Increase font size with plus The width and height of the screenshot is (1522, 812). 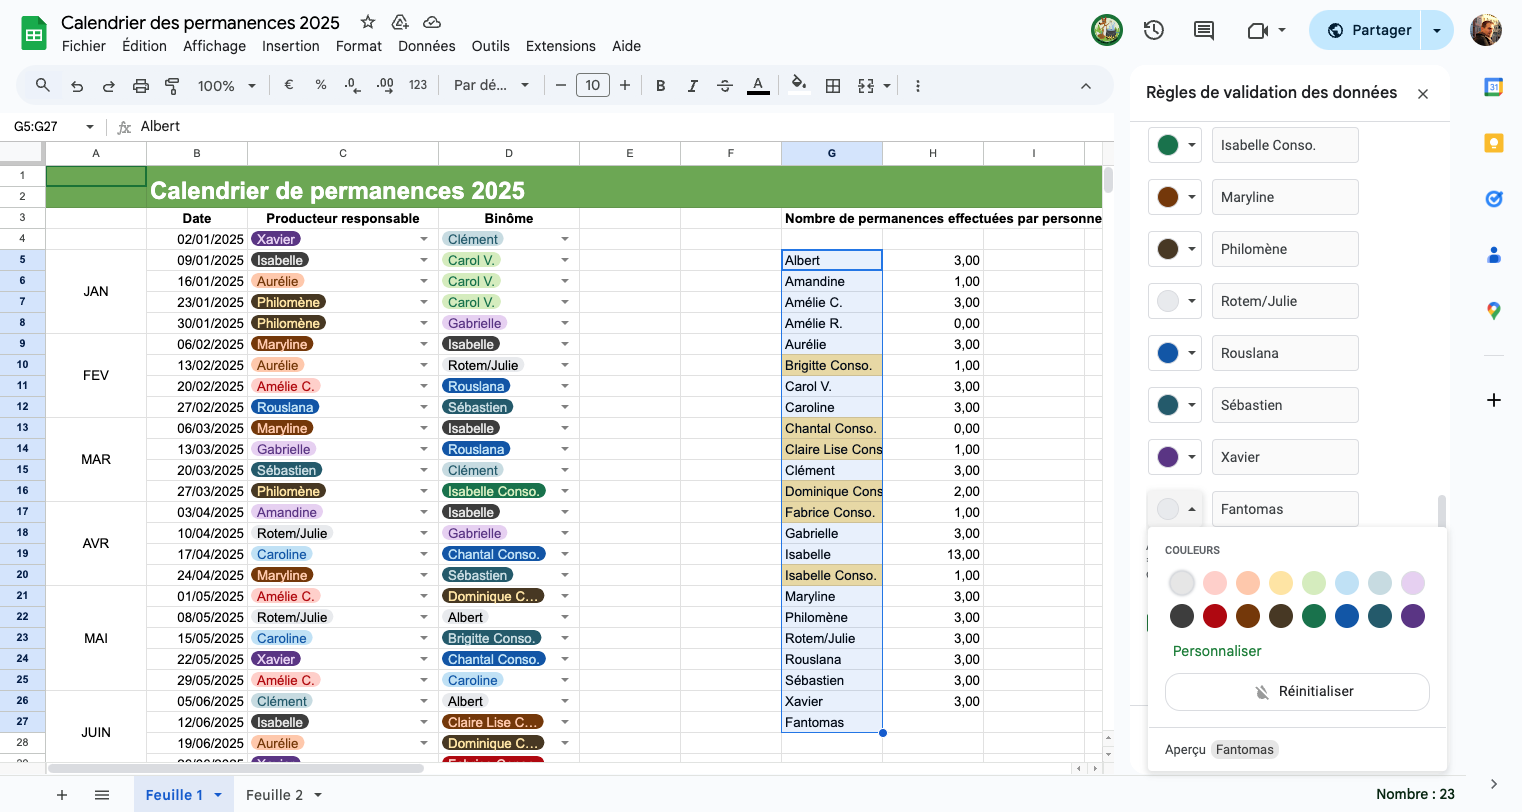click(625, 86)
